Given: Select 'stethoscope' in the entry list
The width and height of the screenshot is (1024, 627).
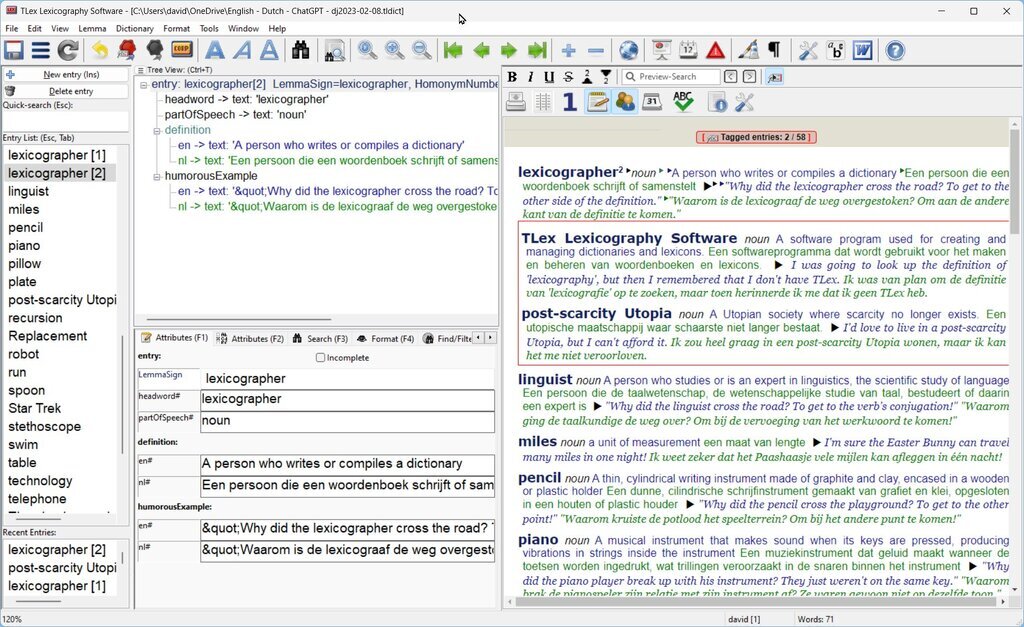Looking at the screenshot, I should click(44, 426).
